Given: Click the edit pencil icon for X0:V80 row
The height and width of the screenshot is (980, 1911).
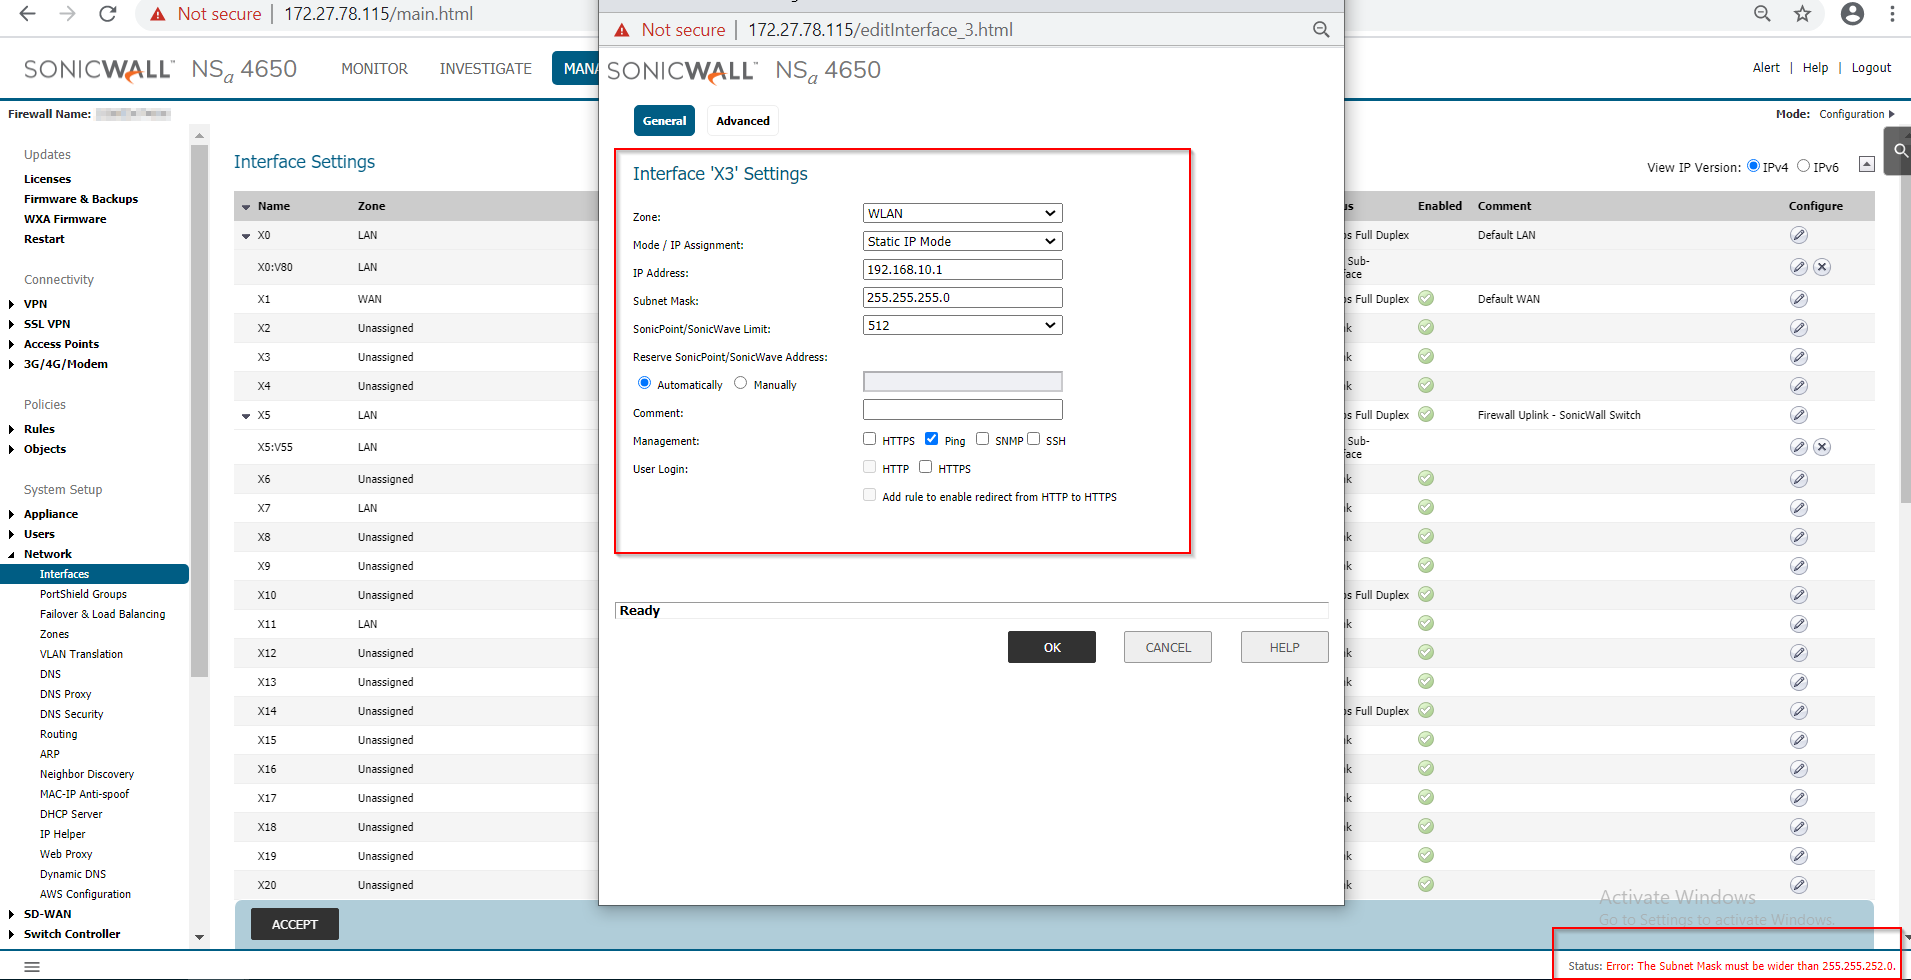Looking at the screenshot, I should pos(1798,267).
